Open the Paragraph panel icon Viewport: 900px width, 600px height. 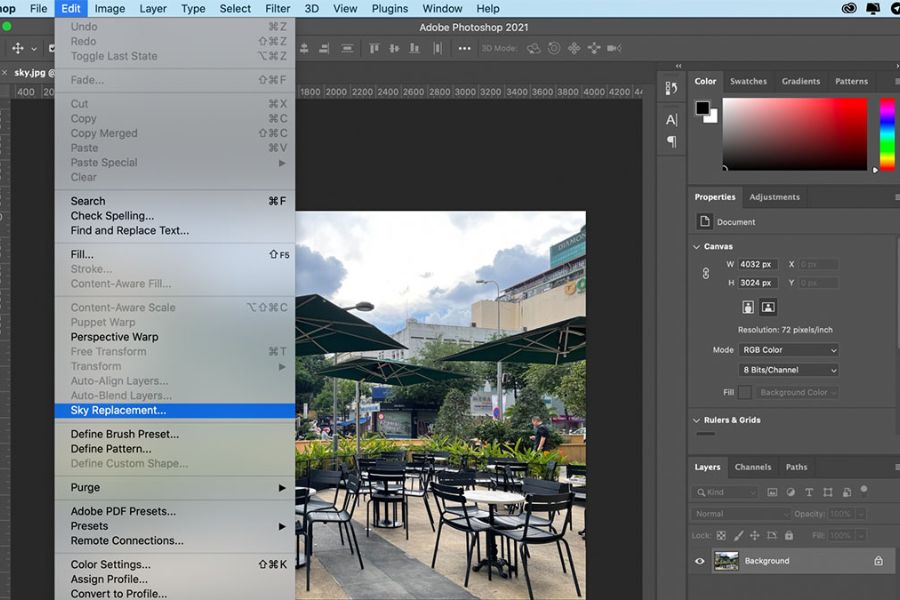[672, 141]
